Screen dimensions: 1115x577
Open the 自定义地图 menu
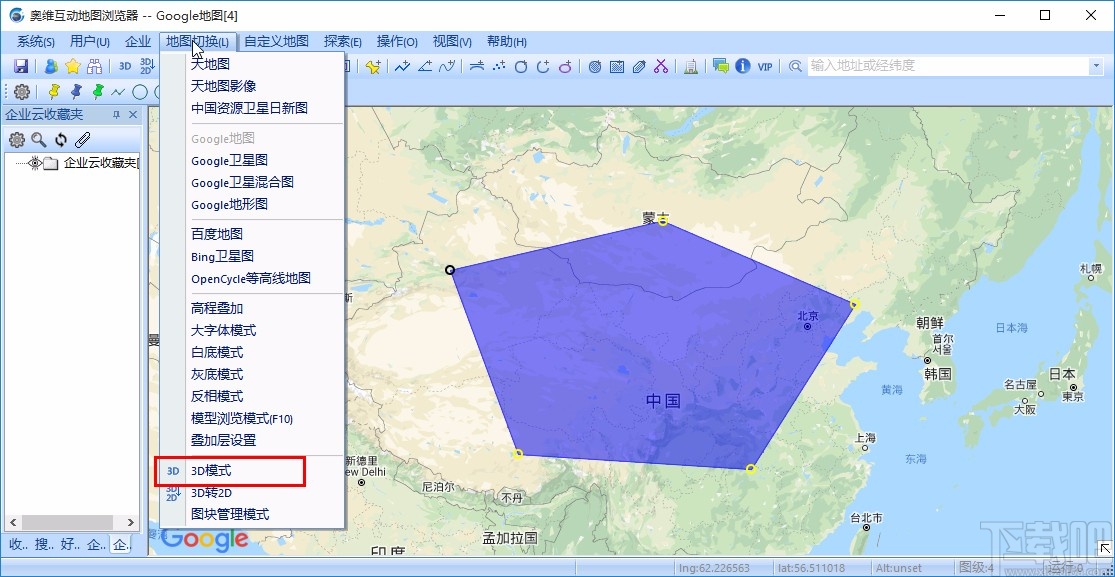tap(277, 41)
